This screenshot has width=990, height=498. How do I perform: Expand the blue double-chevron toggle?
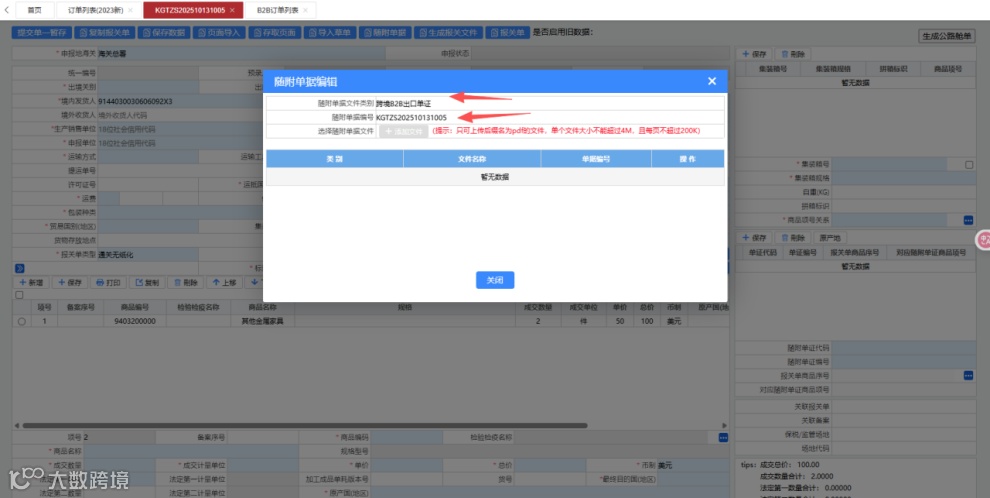pos(20,268)
